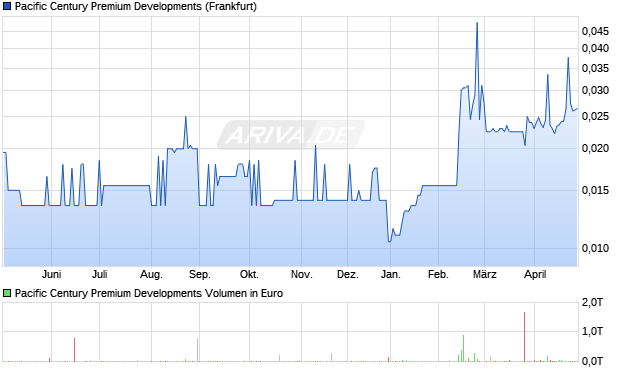Click the red volume bar in mid-June
Image resolution: width=620 pixels, height=371 pixels.
(74, 350)
